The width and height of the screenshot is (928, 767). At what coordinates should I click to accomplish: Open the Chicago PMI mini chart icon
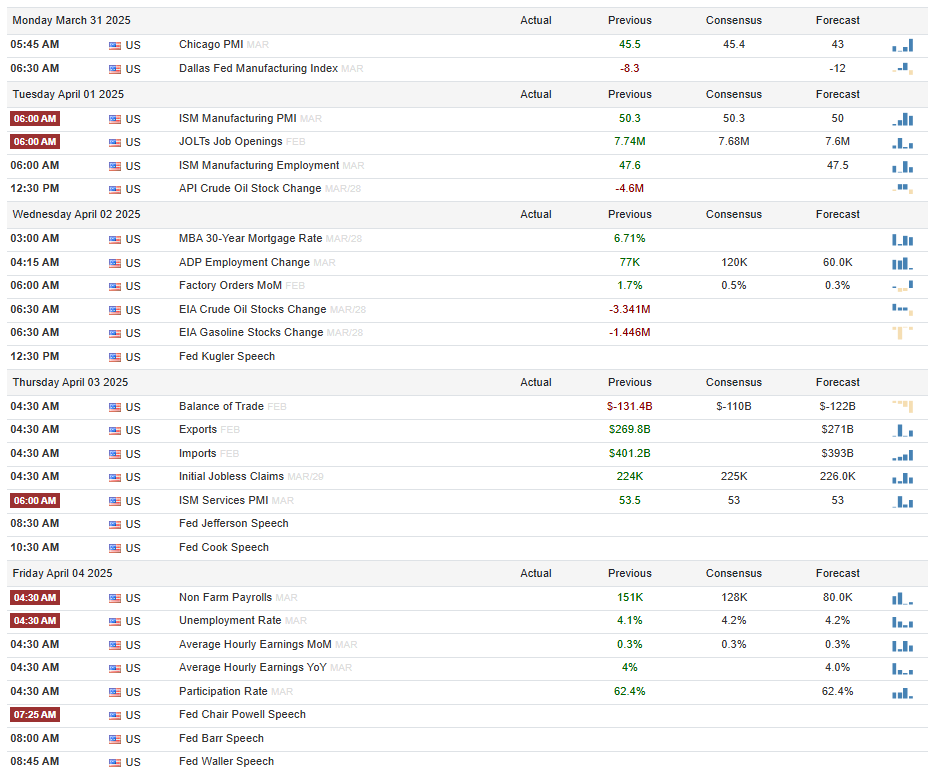click(x=903, y=46)
